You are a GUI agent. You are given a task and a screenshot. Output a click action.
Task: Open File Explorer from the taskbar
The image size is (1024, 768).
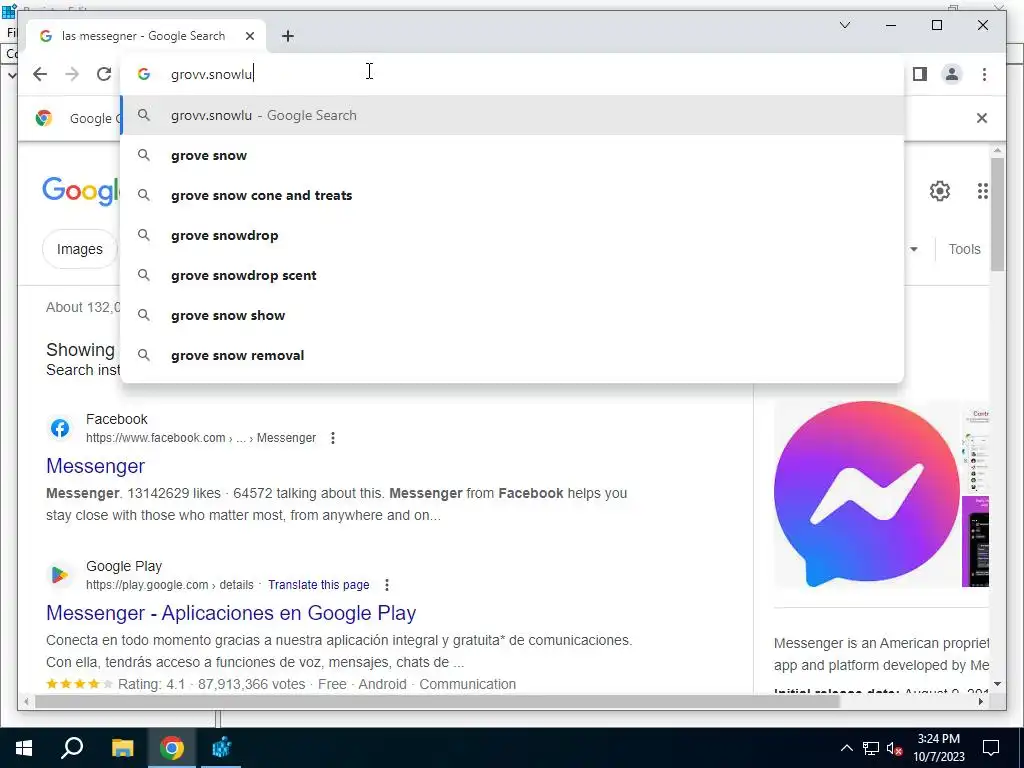coord(122,748)
